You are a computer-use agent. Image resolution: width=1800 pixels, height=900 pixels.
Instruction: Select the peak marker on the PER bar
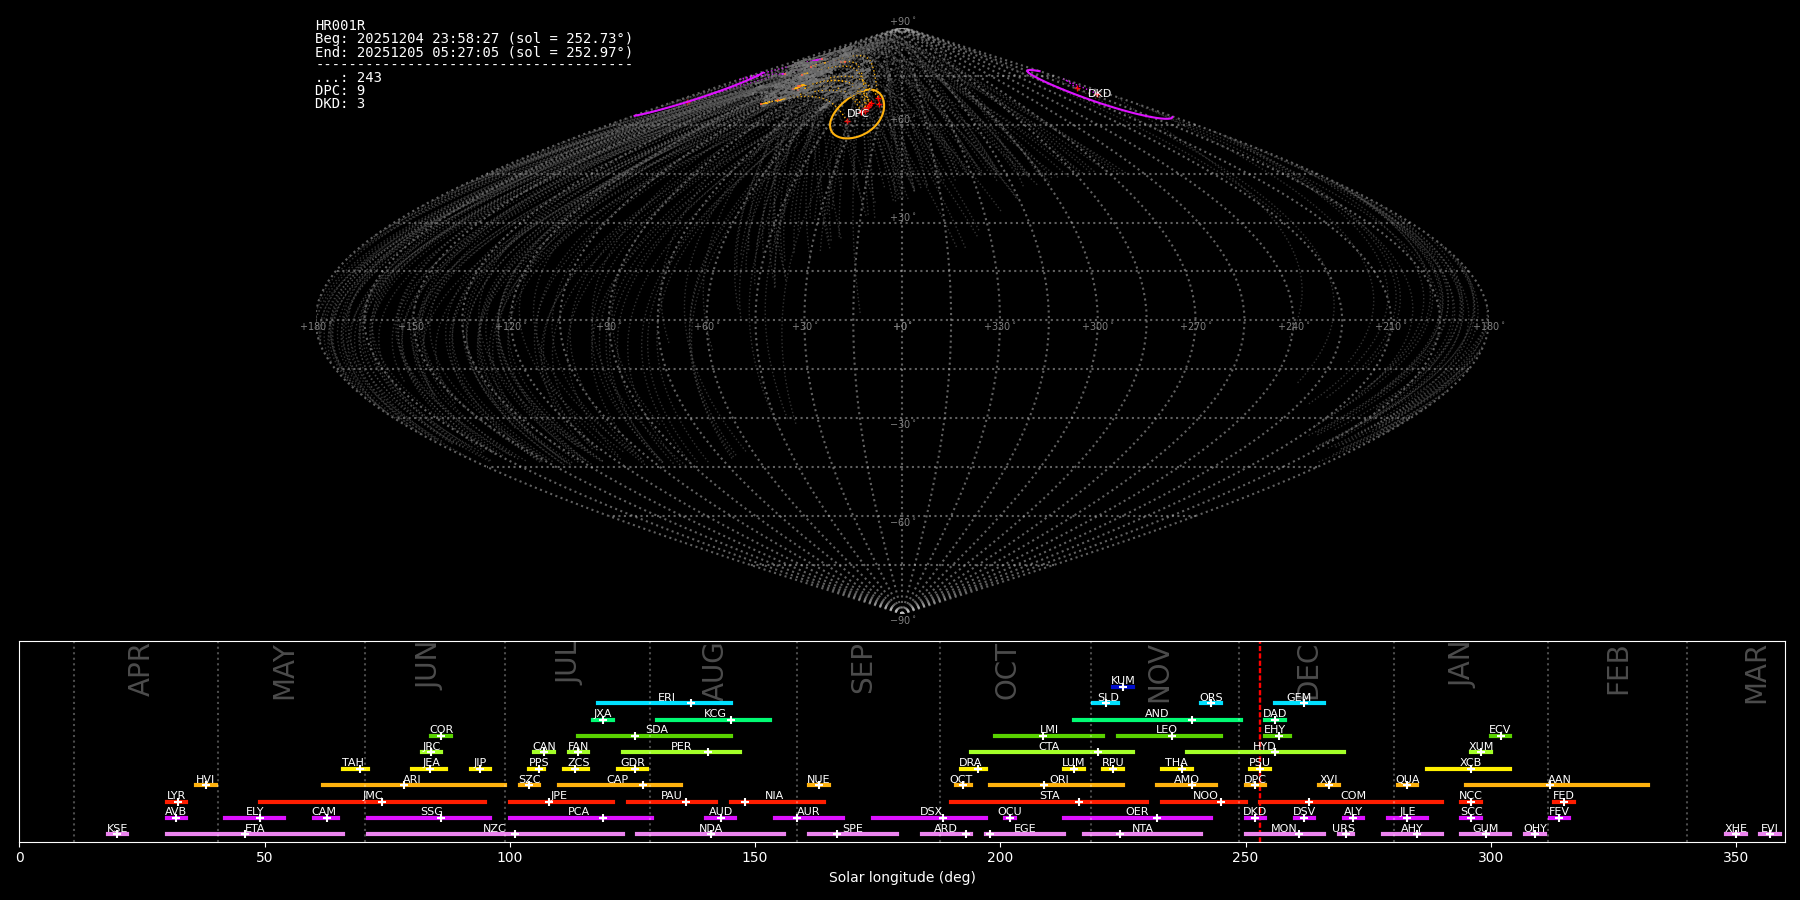click(x=707, y=752)
